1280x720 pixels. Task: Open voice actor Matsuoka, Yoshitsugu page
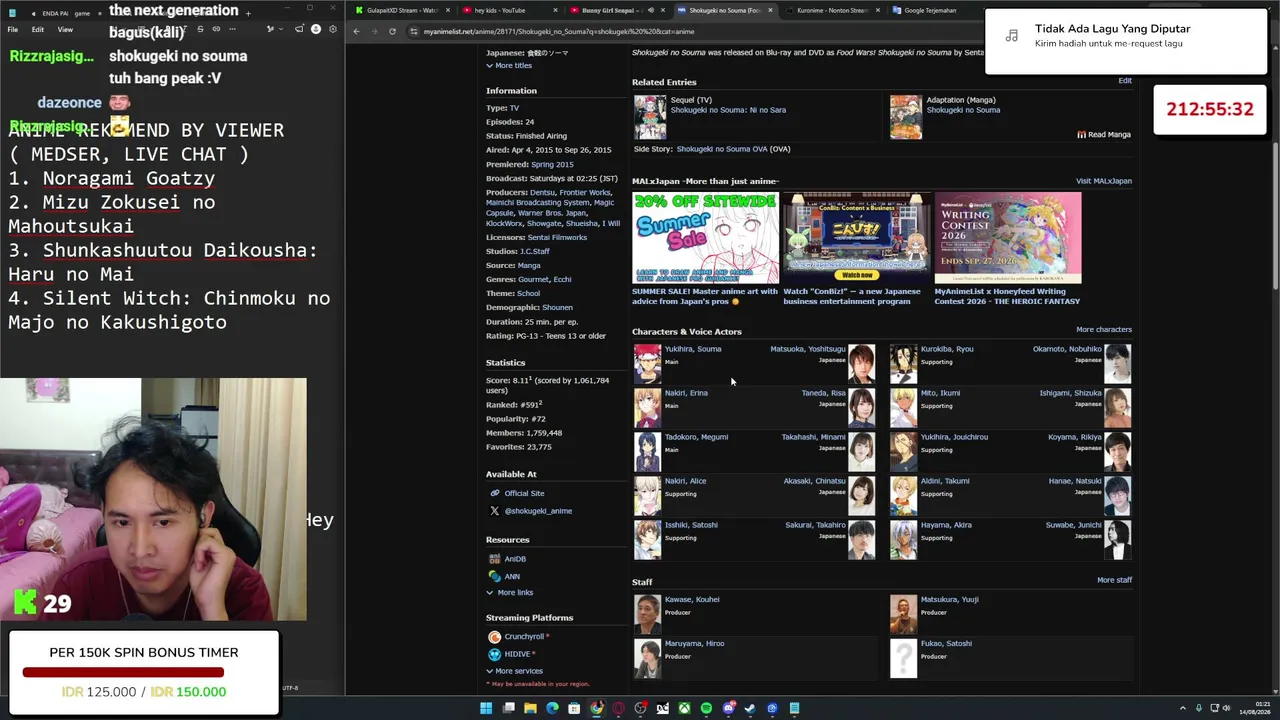(x=808, y=349)
